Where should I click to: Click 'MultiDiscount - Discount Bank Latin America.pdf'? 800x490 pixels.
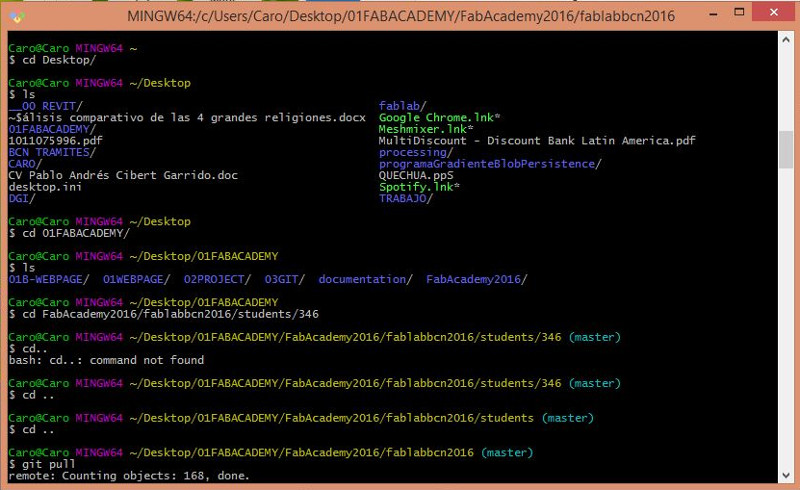[537, 140]
